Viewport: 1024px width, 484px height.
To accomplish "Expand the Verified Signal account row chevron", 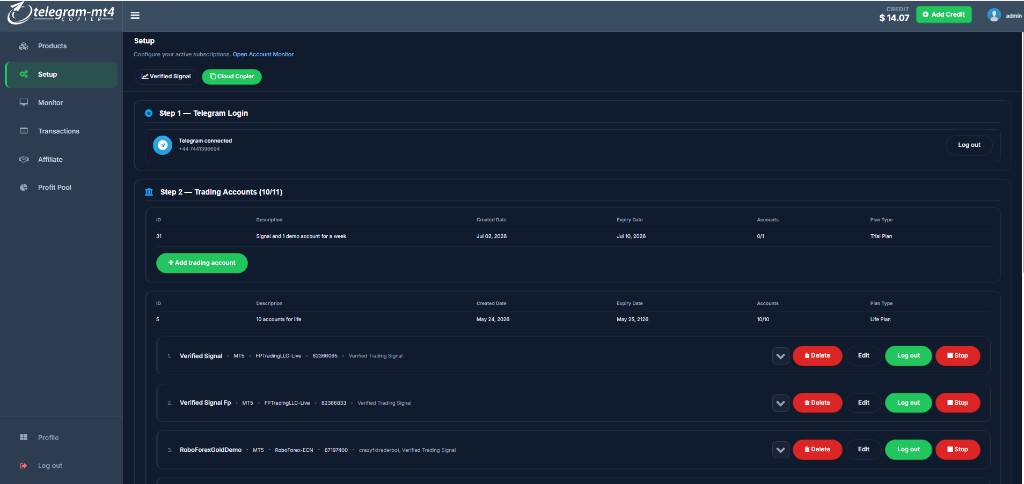I will tap(780, 356).
